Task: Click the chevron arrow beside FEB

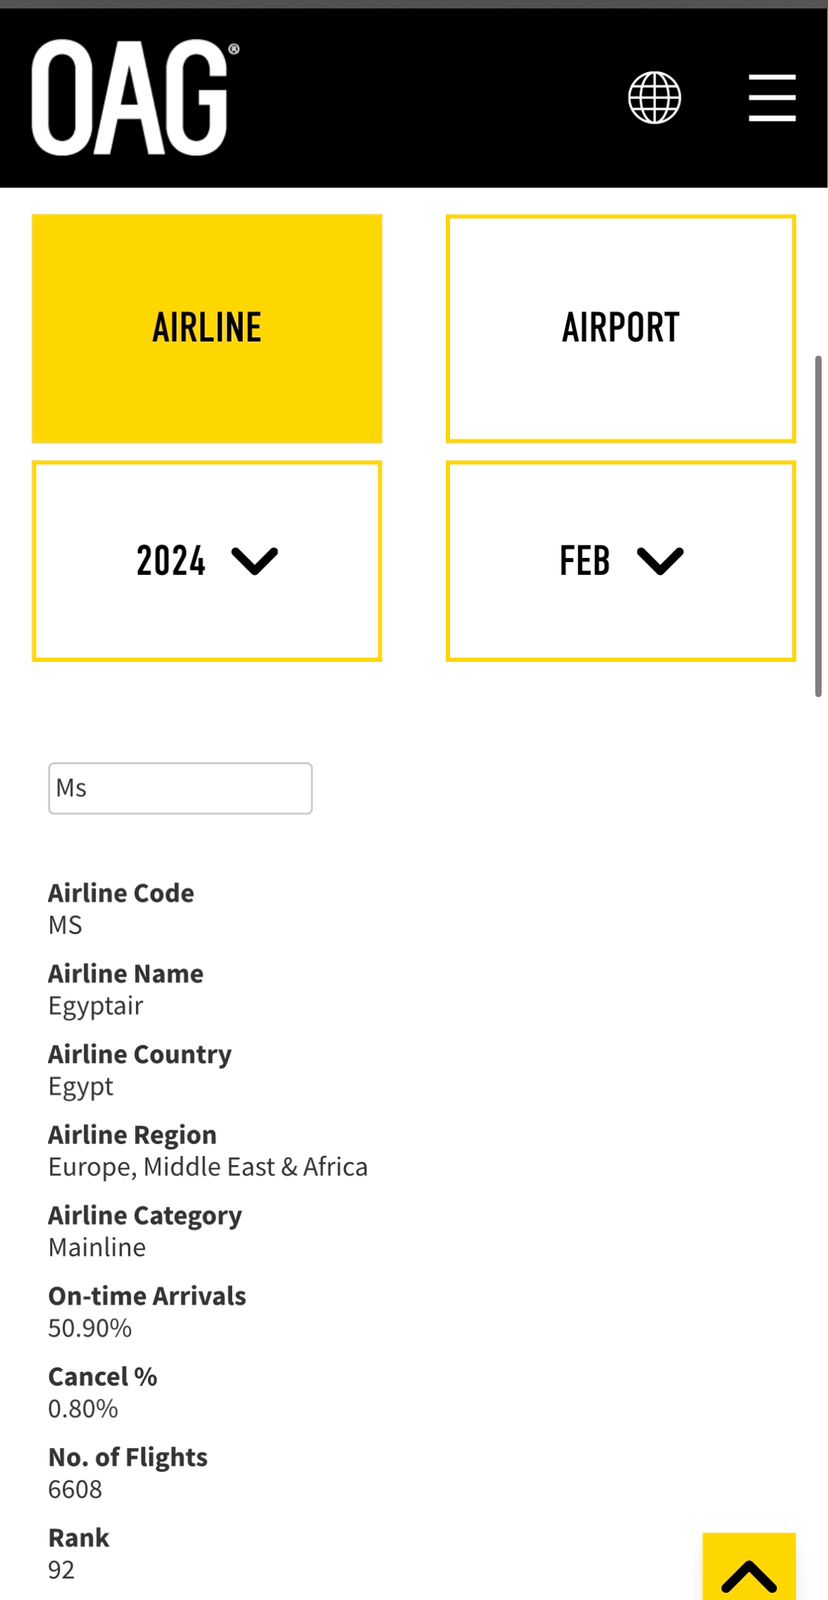Action: [x=660, y=561]
